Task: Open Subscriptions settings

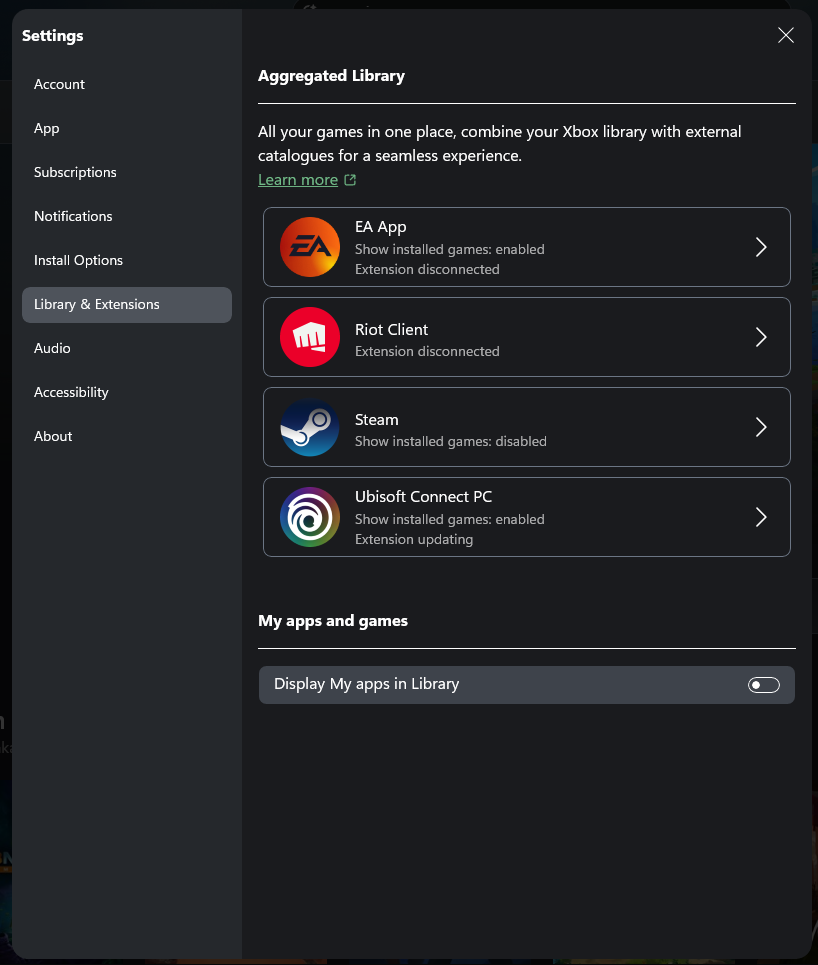Action: [127, 172]
